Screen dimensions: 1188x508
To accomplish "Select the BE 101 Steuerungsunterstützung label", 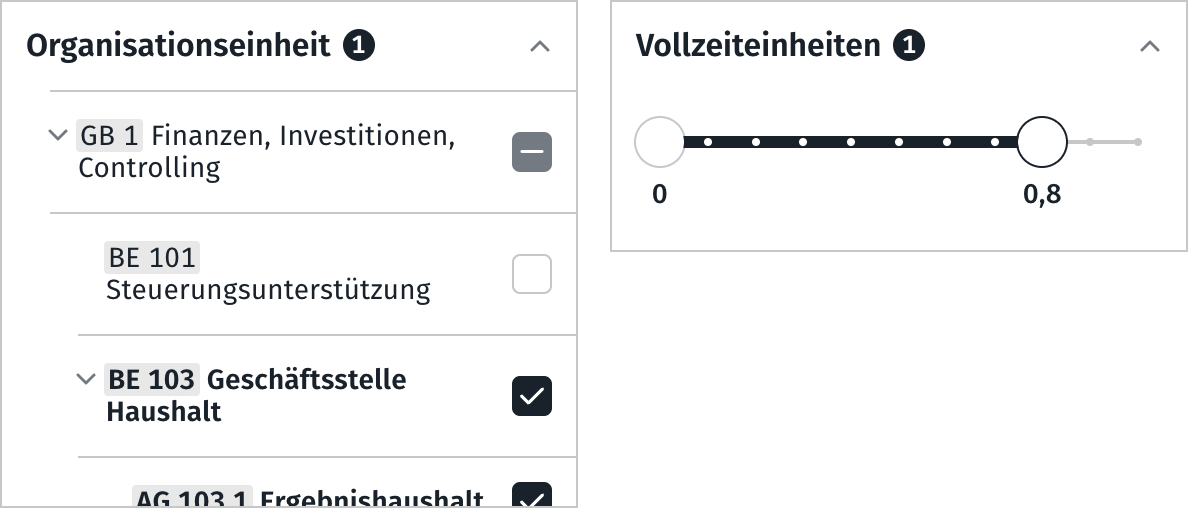I will (x=267, y=290).
